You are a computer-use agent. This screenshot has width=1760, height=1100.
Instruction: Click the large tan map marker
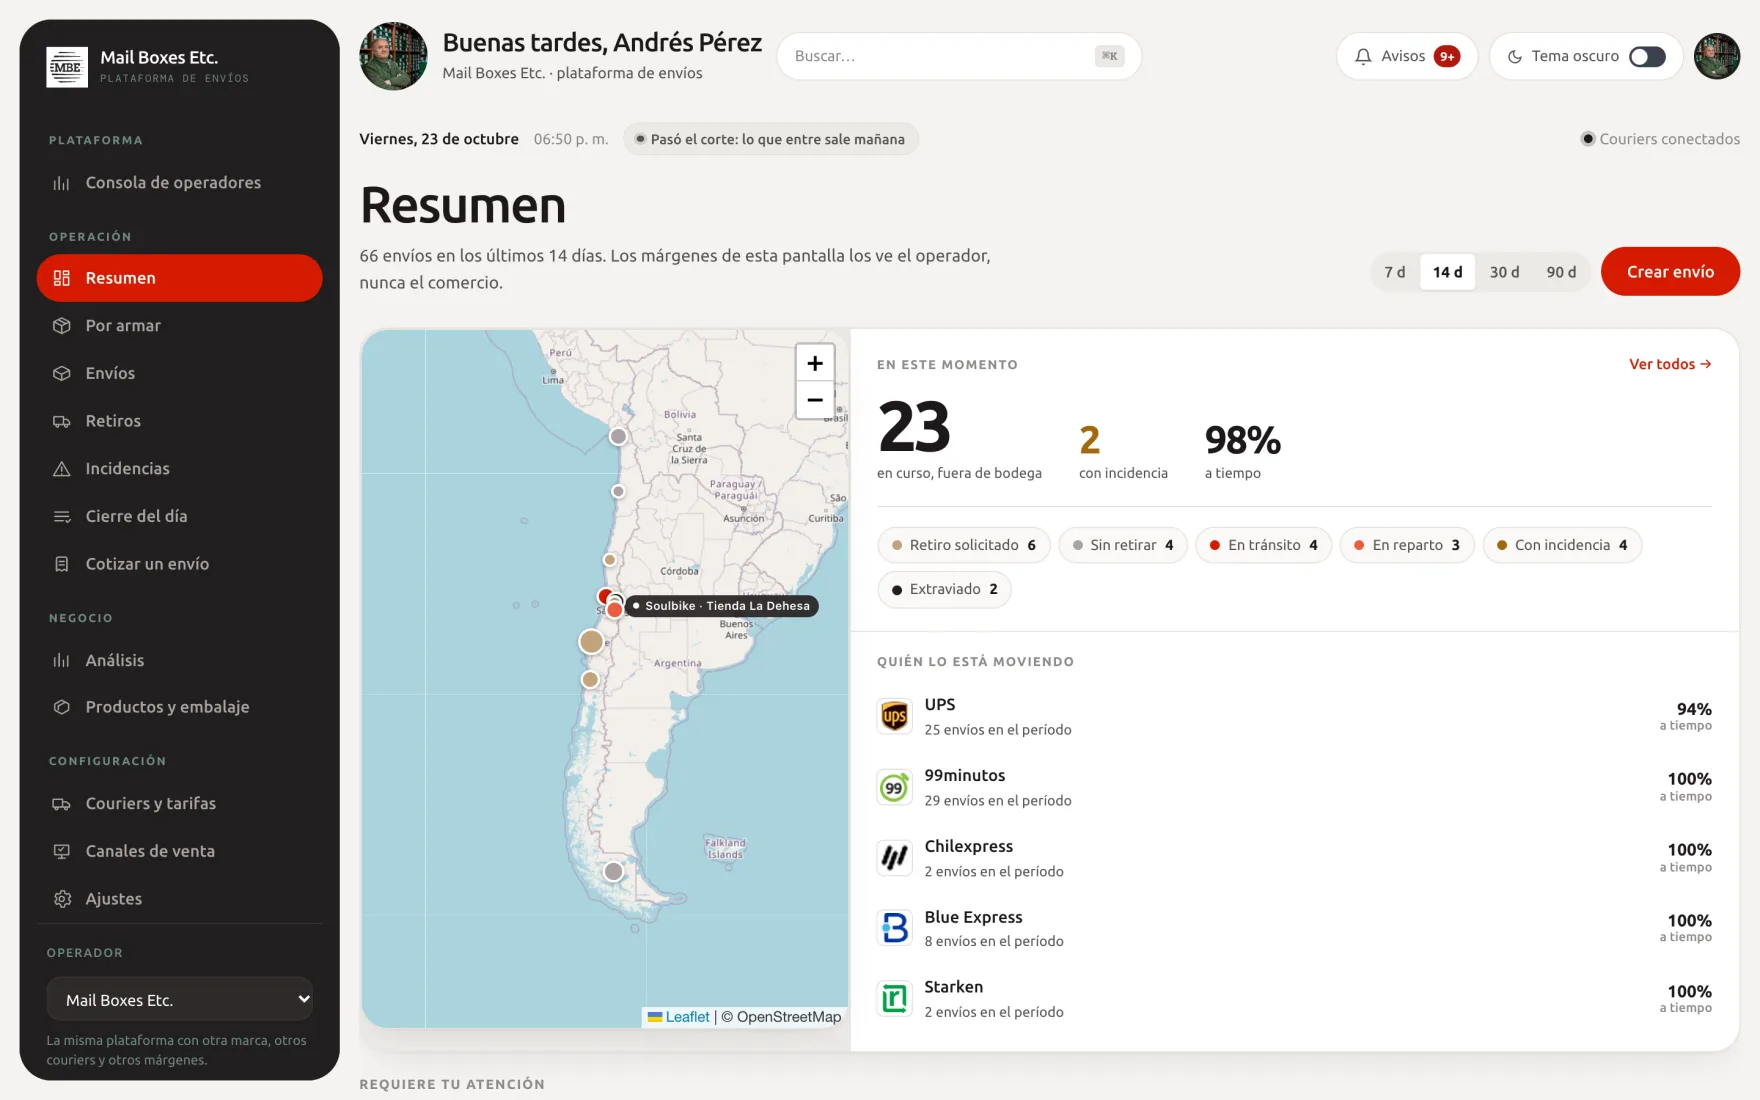[x=591, y=642]
